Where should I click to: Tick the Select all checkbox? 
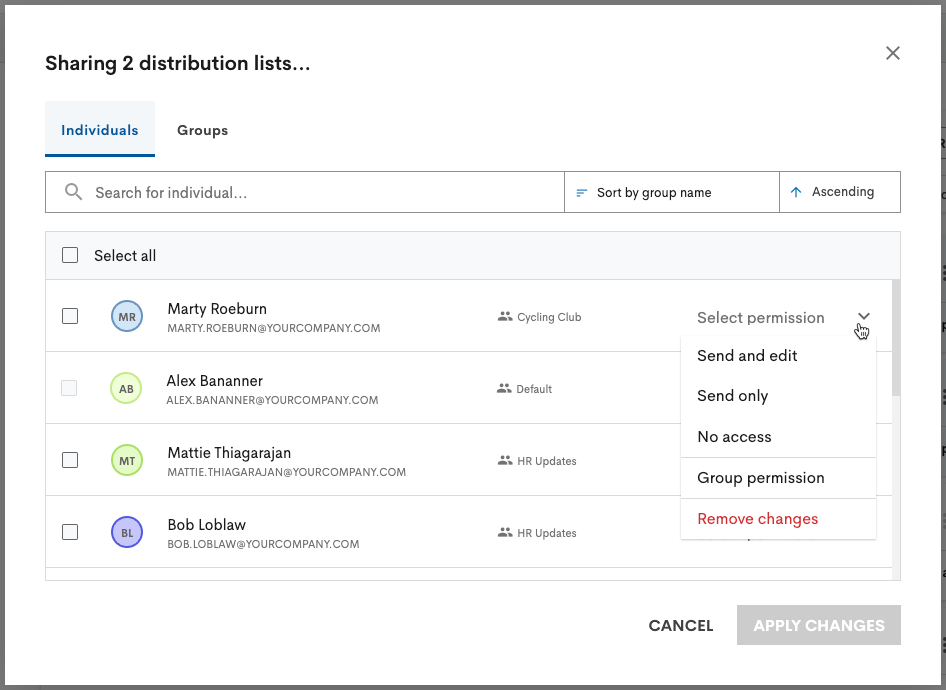(70, 255)
